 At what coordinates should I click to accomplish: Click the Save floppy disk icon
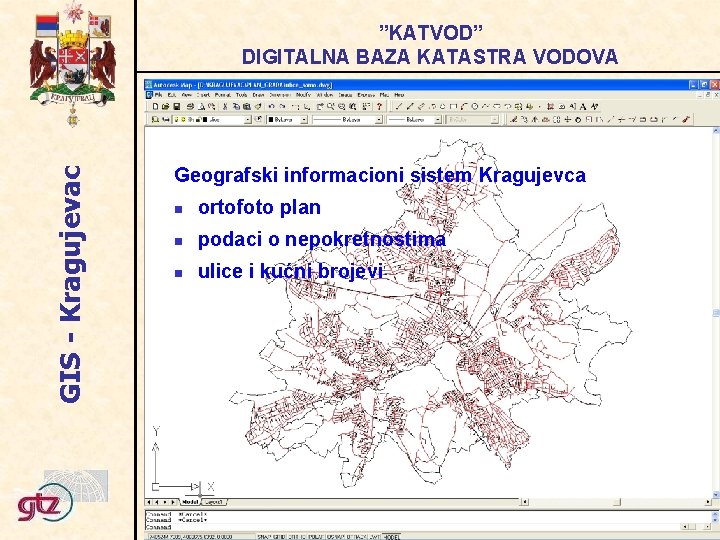coord(177,107)
